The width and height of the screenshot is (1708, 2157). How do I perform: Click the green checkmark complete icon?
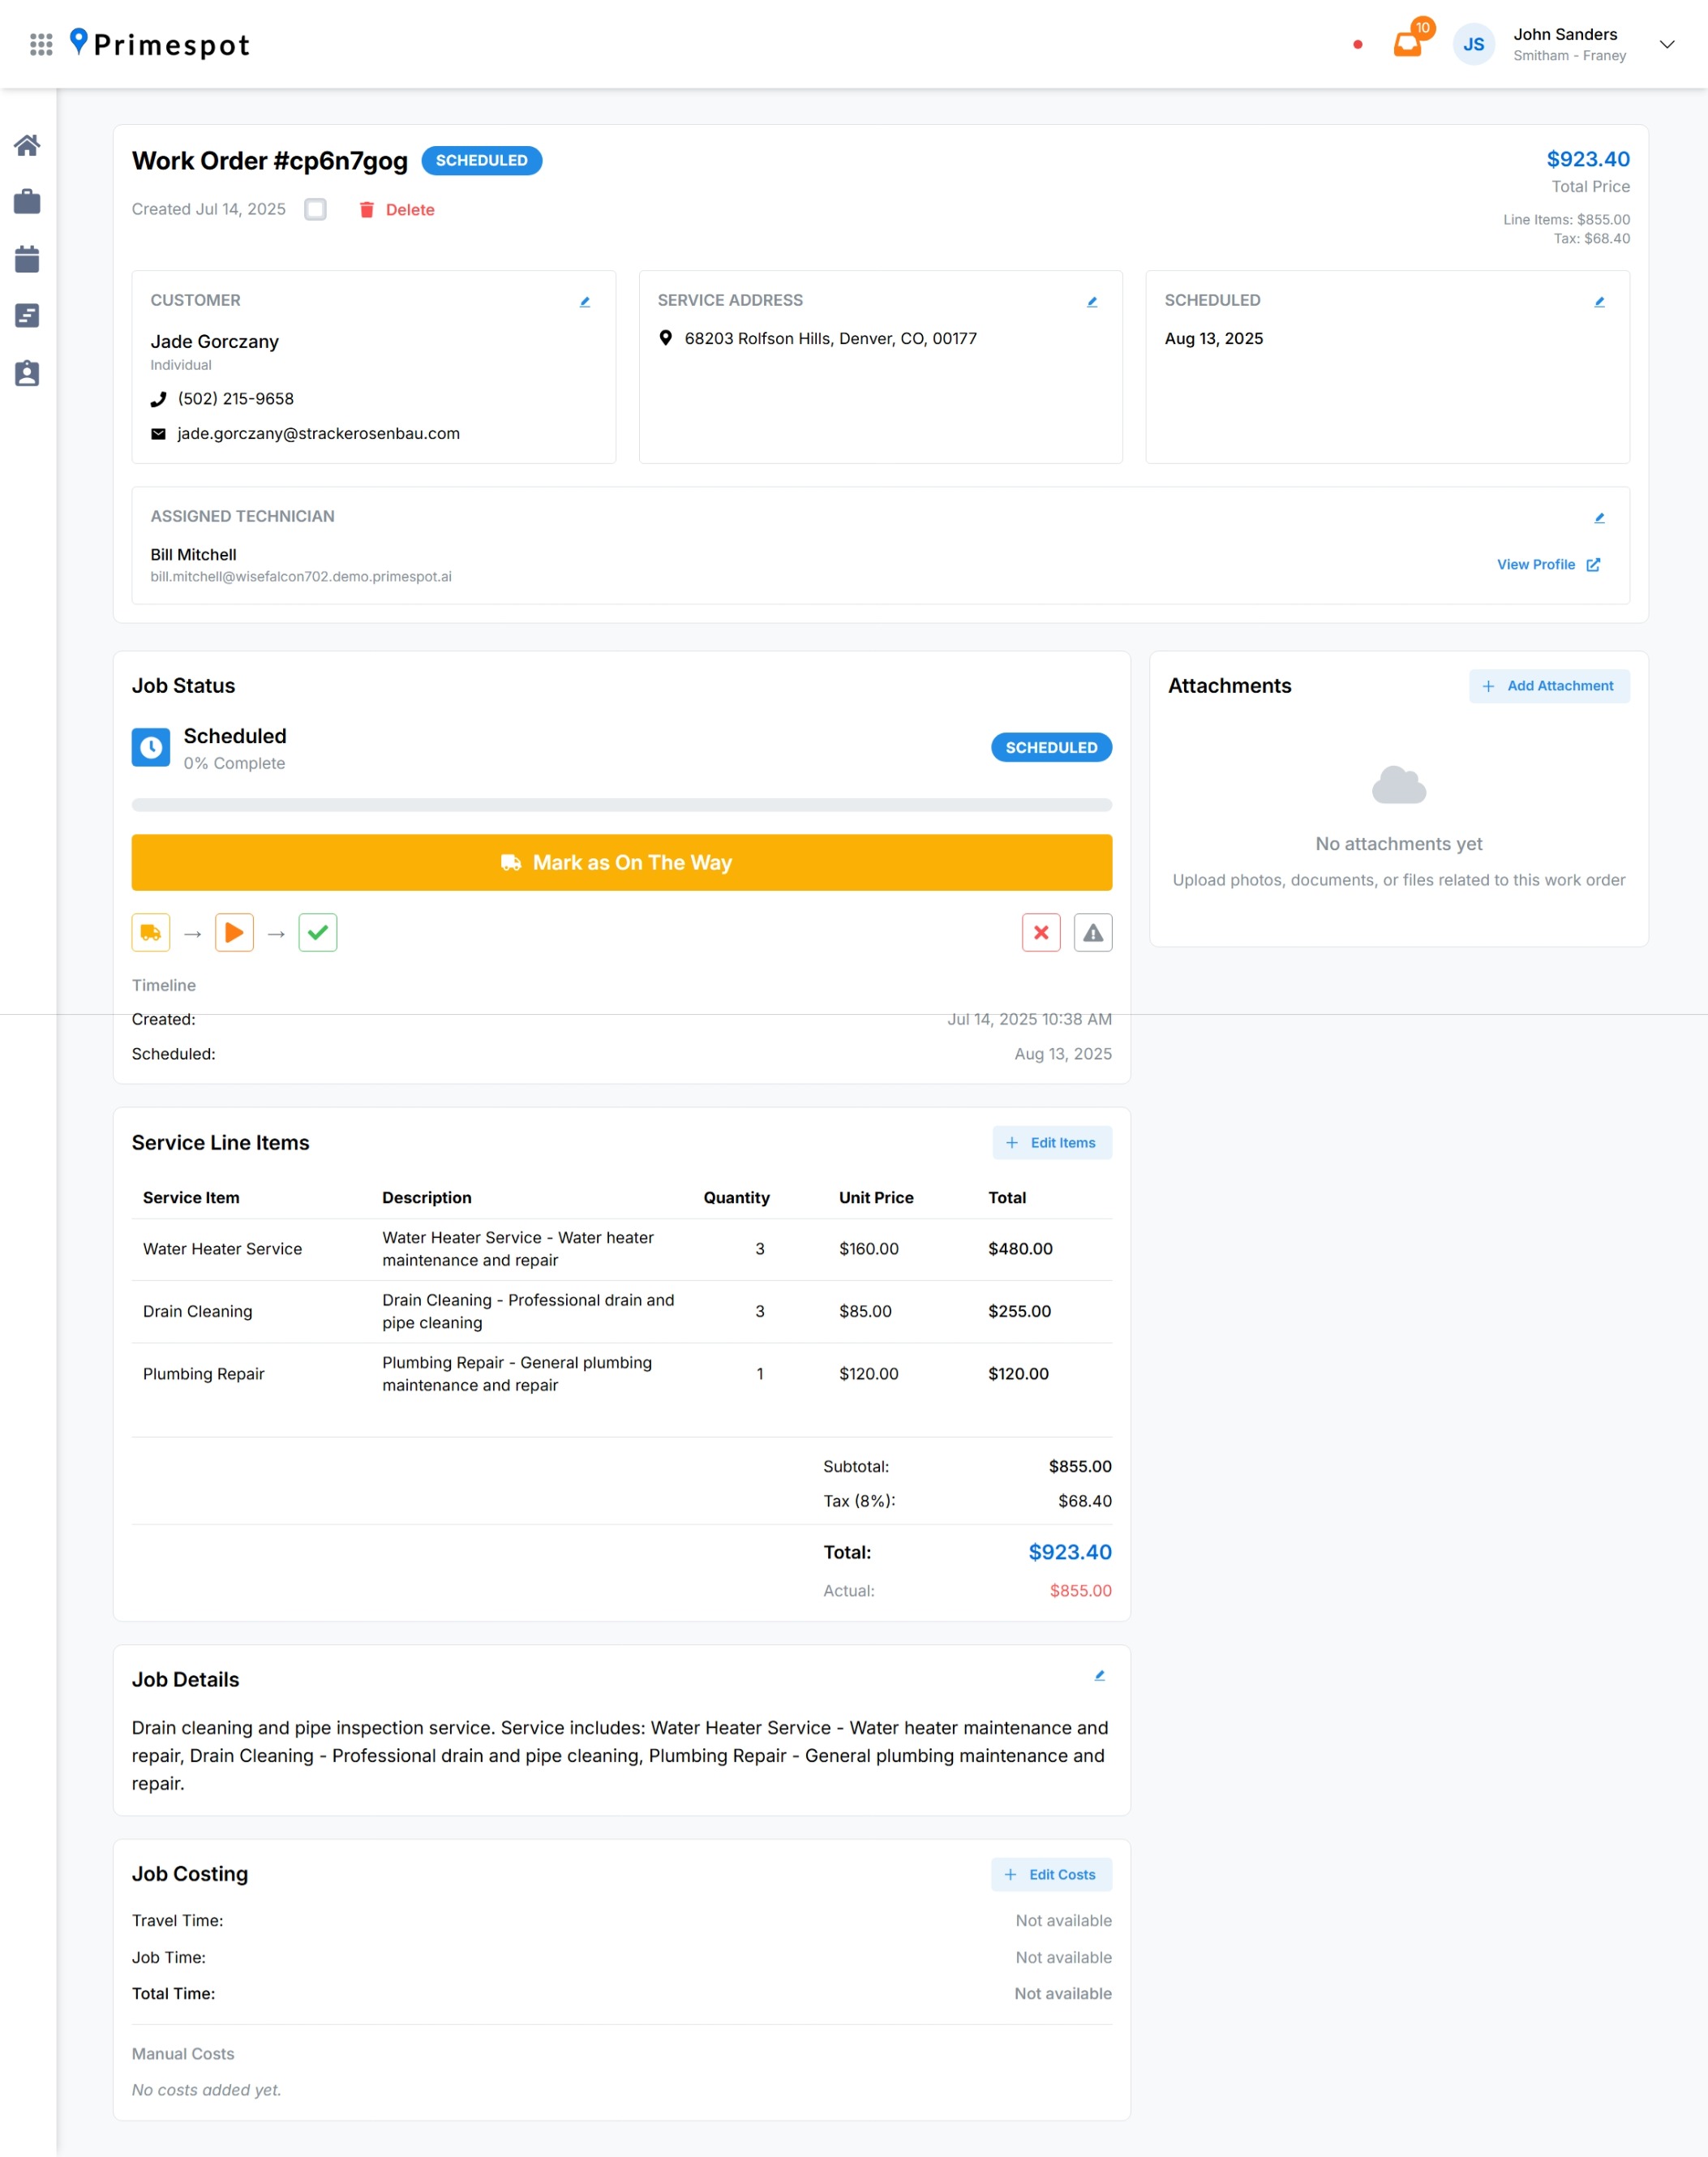tap(318, 933)
